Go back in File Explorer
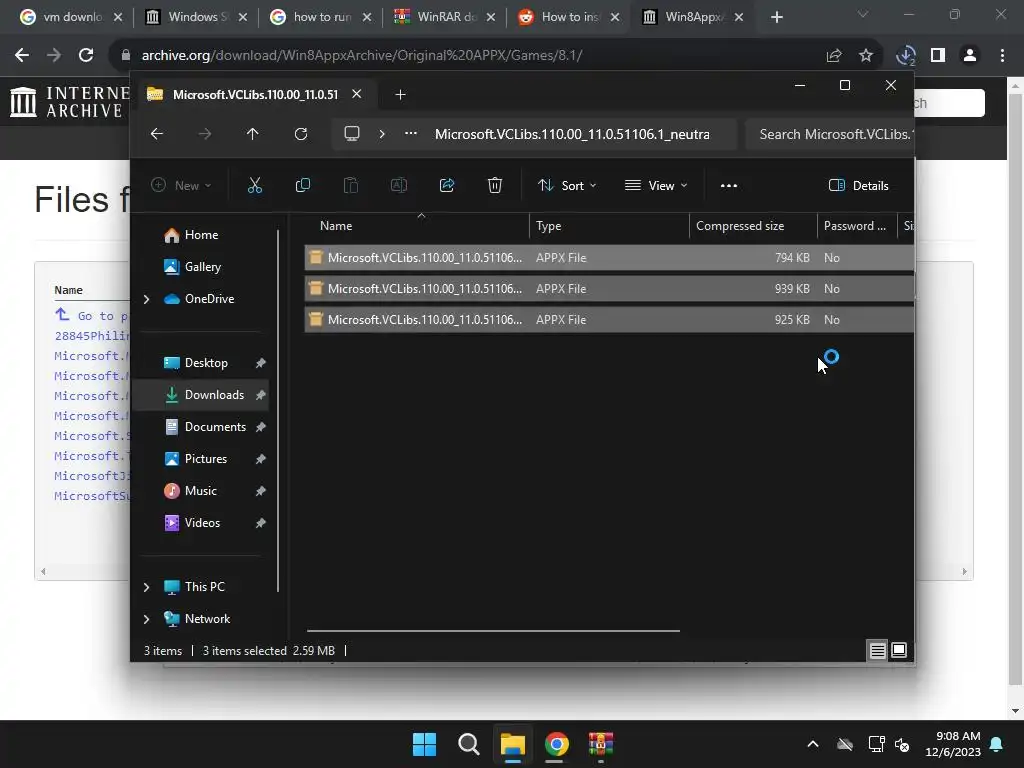This screenshot has width=1024, height=768. point(157,134)
